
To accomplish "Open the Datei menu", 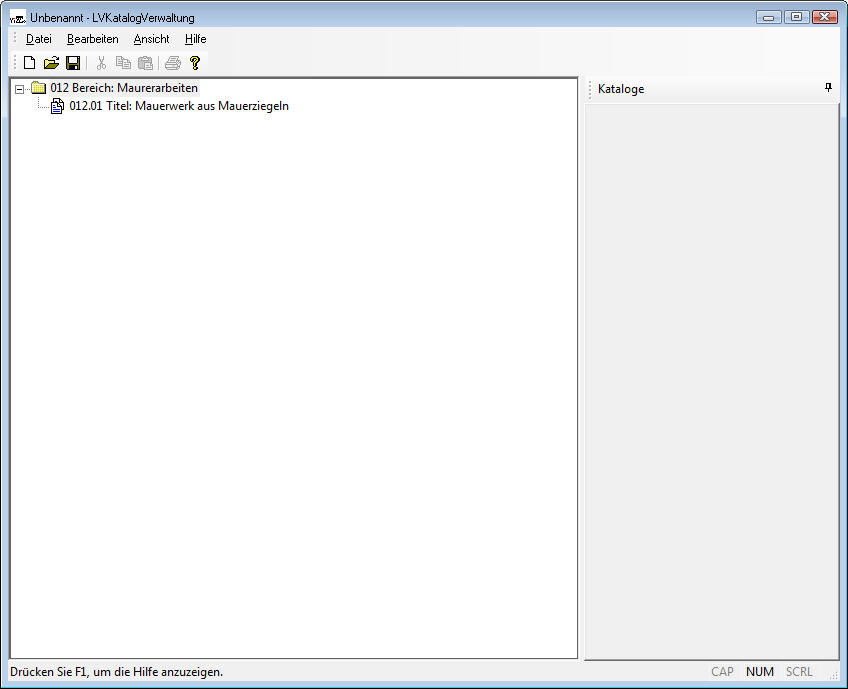I will coord(38,39).
